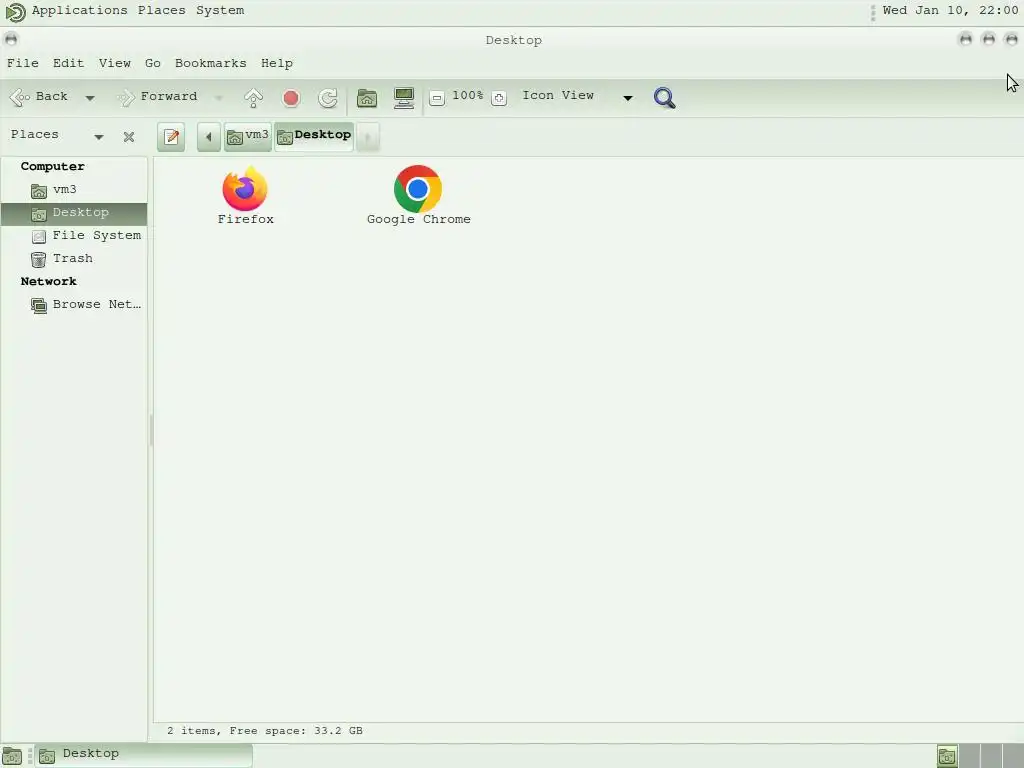Click the red Stop loading icon
The width and height of the screenshot is (1024, 768).
(x=291, y=98)
